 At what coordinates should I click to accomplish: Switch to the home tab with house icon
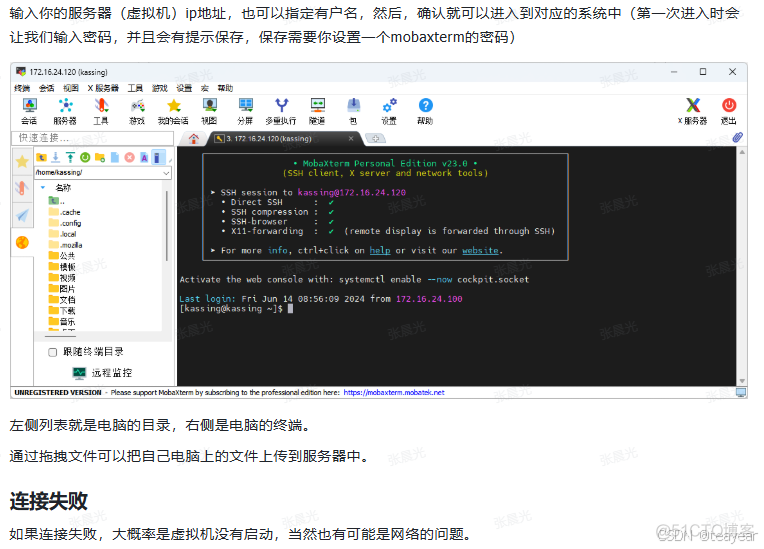point(194,139)
